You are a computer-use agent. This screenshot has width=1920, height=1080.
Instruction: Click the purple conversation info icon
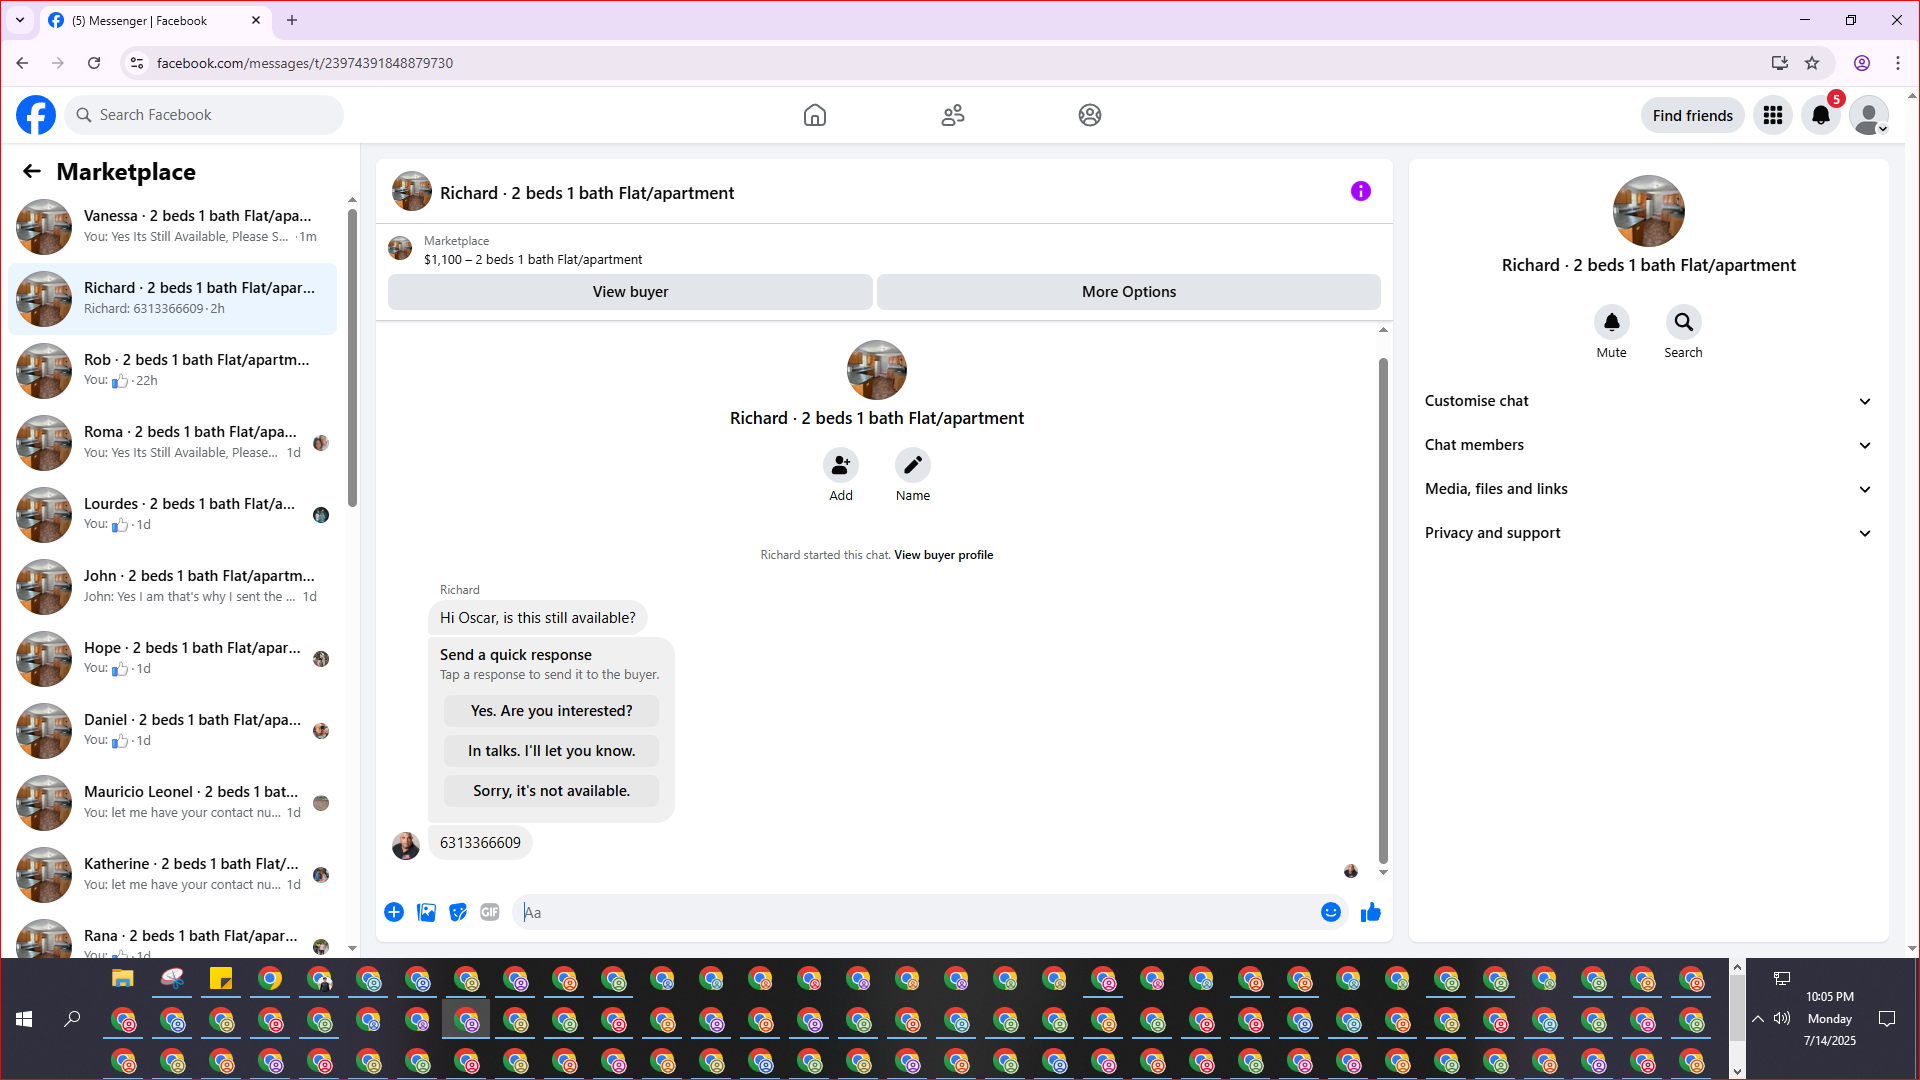[1360, 191]
